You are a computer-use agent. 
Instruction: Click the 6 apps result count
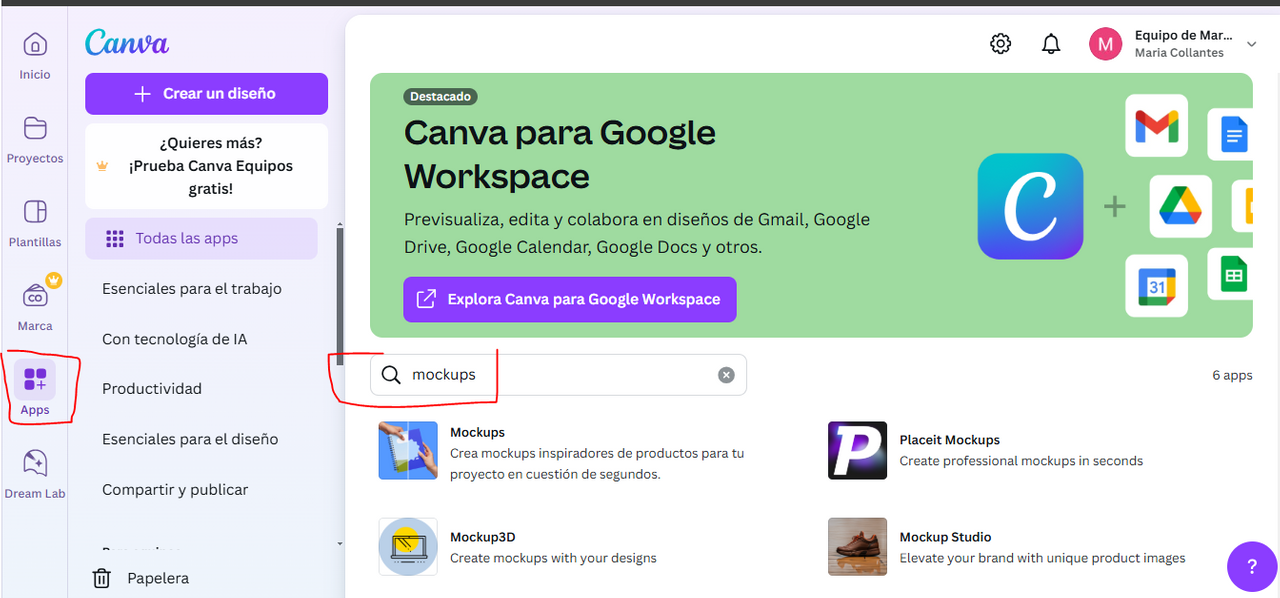[x=1232, y=375]
